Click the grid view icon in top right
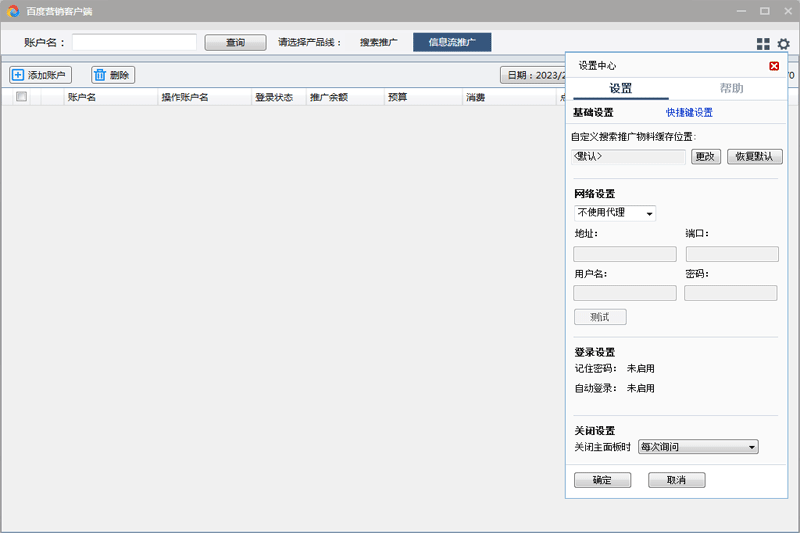This screenshot has width=800, height=533. click(763, 44)
